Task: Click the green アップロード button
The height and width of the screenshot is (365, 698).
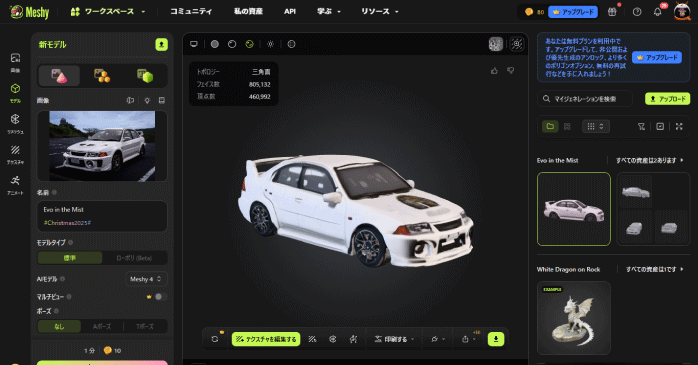Action: coord(667,99)
